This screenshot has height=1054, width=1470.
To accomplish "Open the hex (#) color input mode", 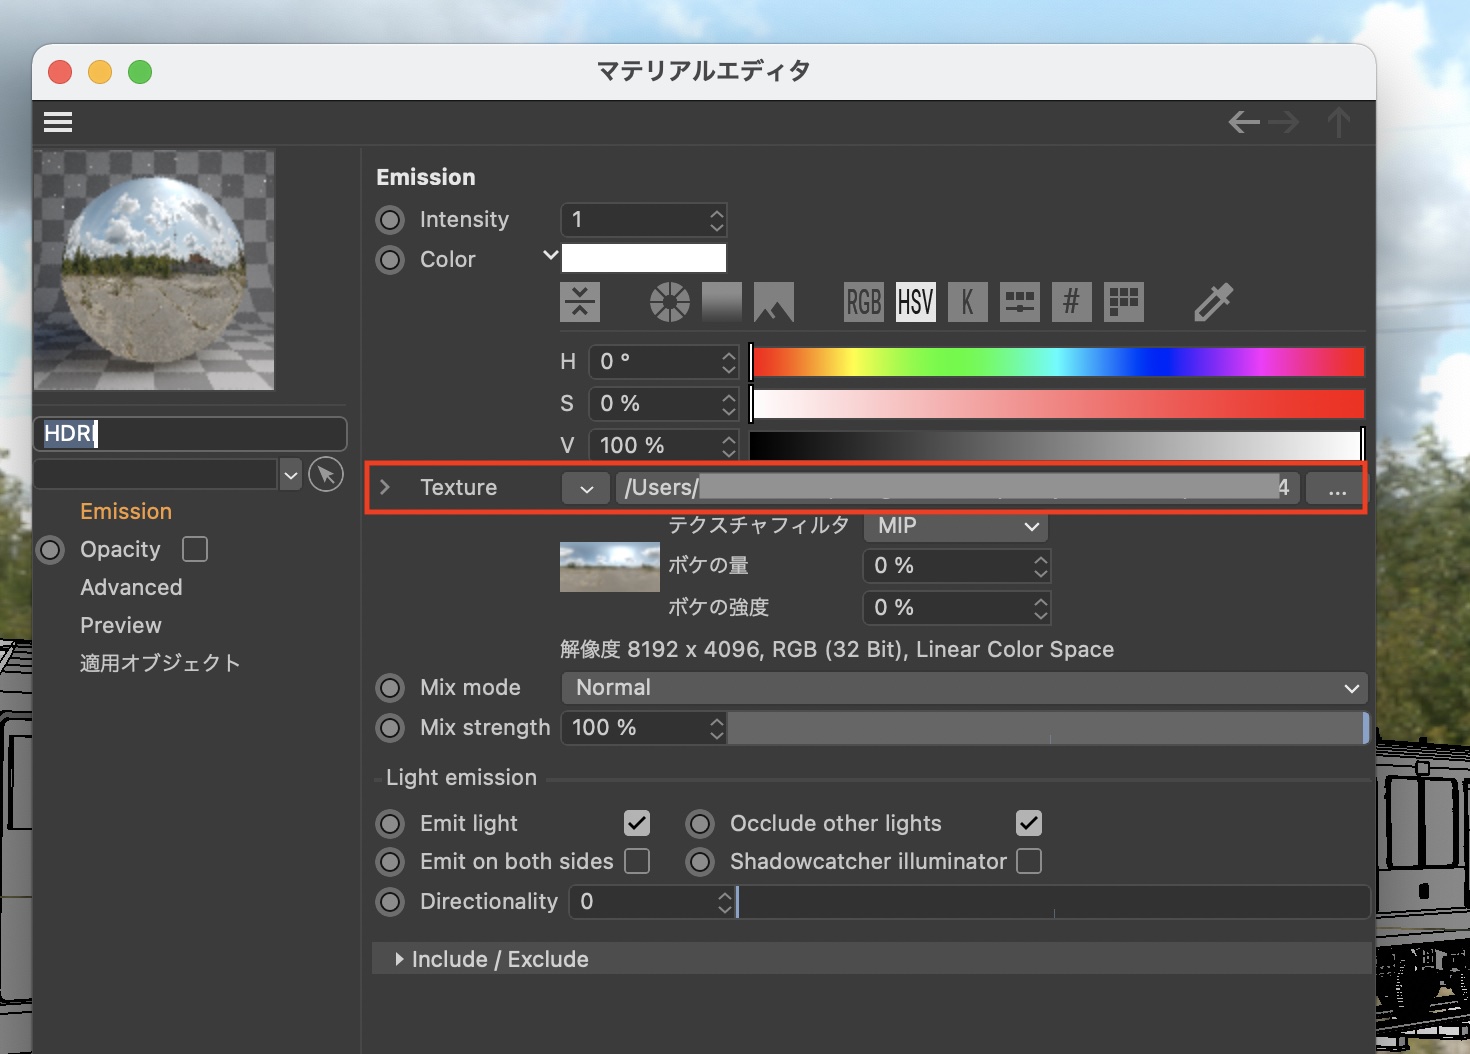I will point(1071,302).
